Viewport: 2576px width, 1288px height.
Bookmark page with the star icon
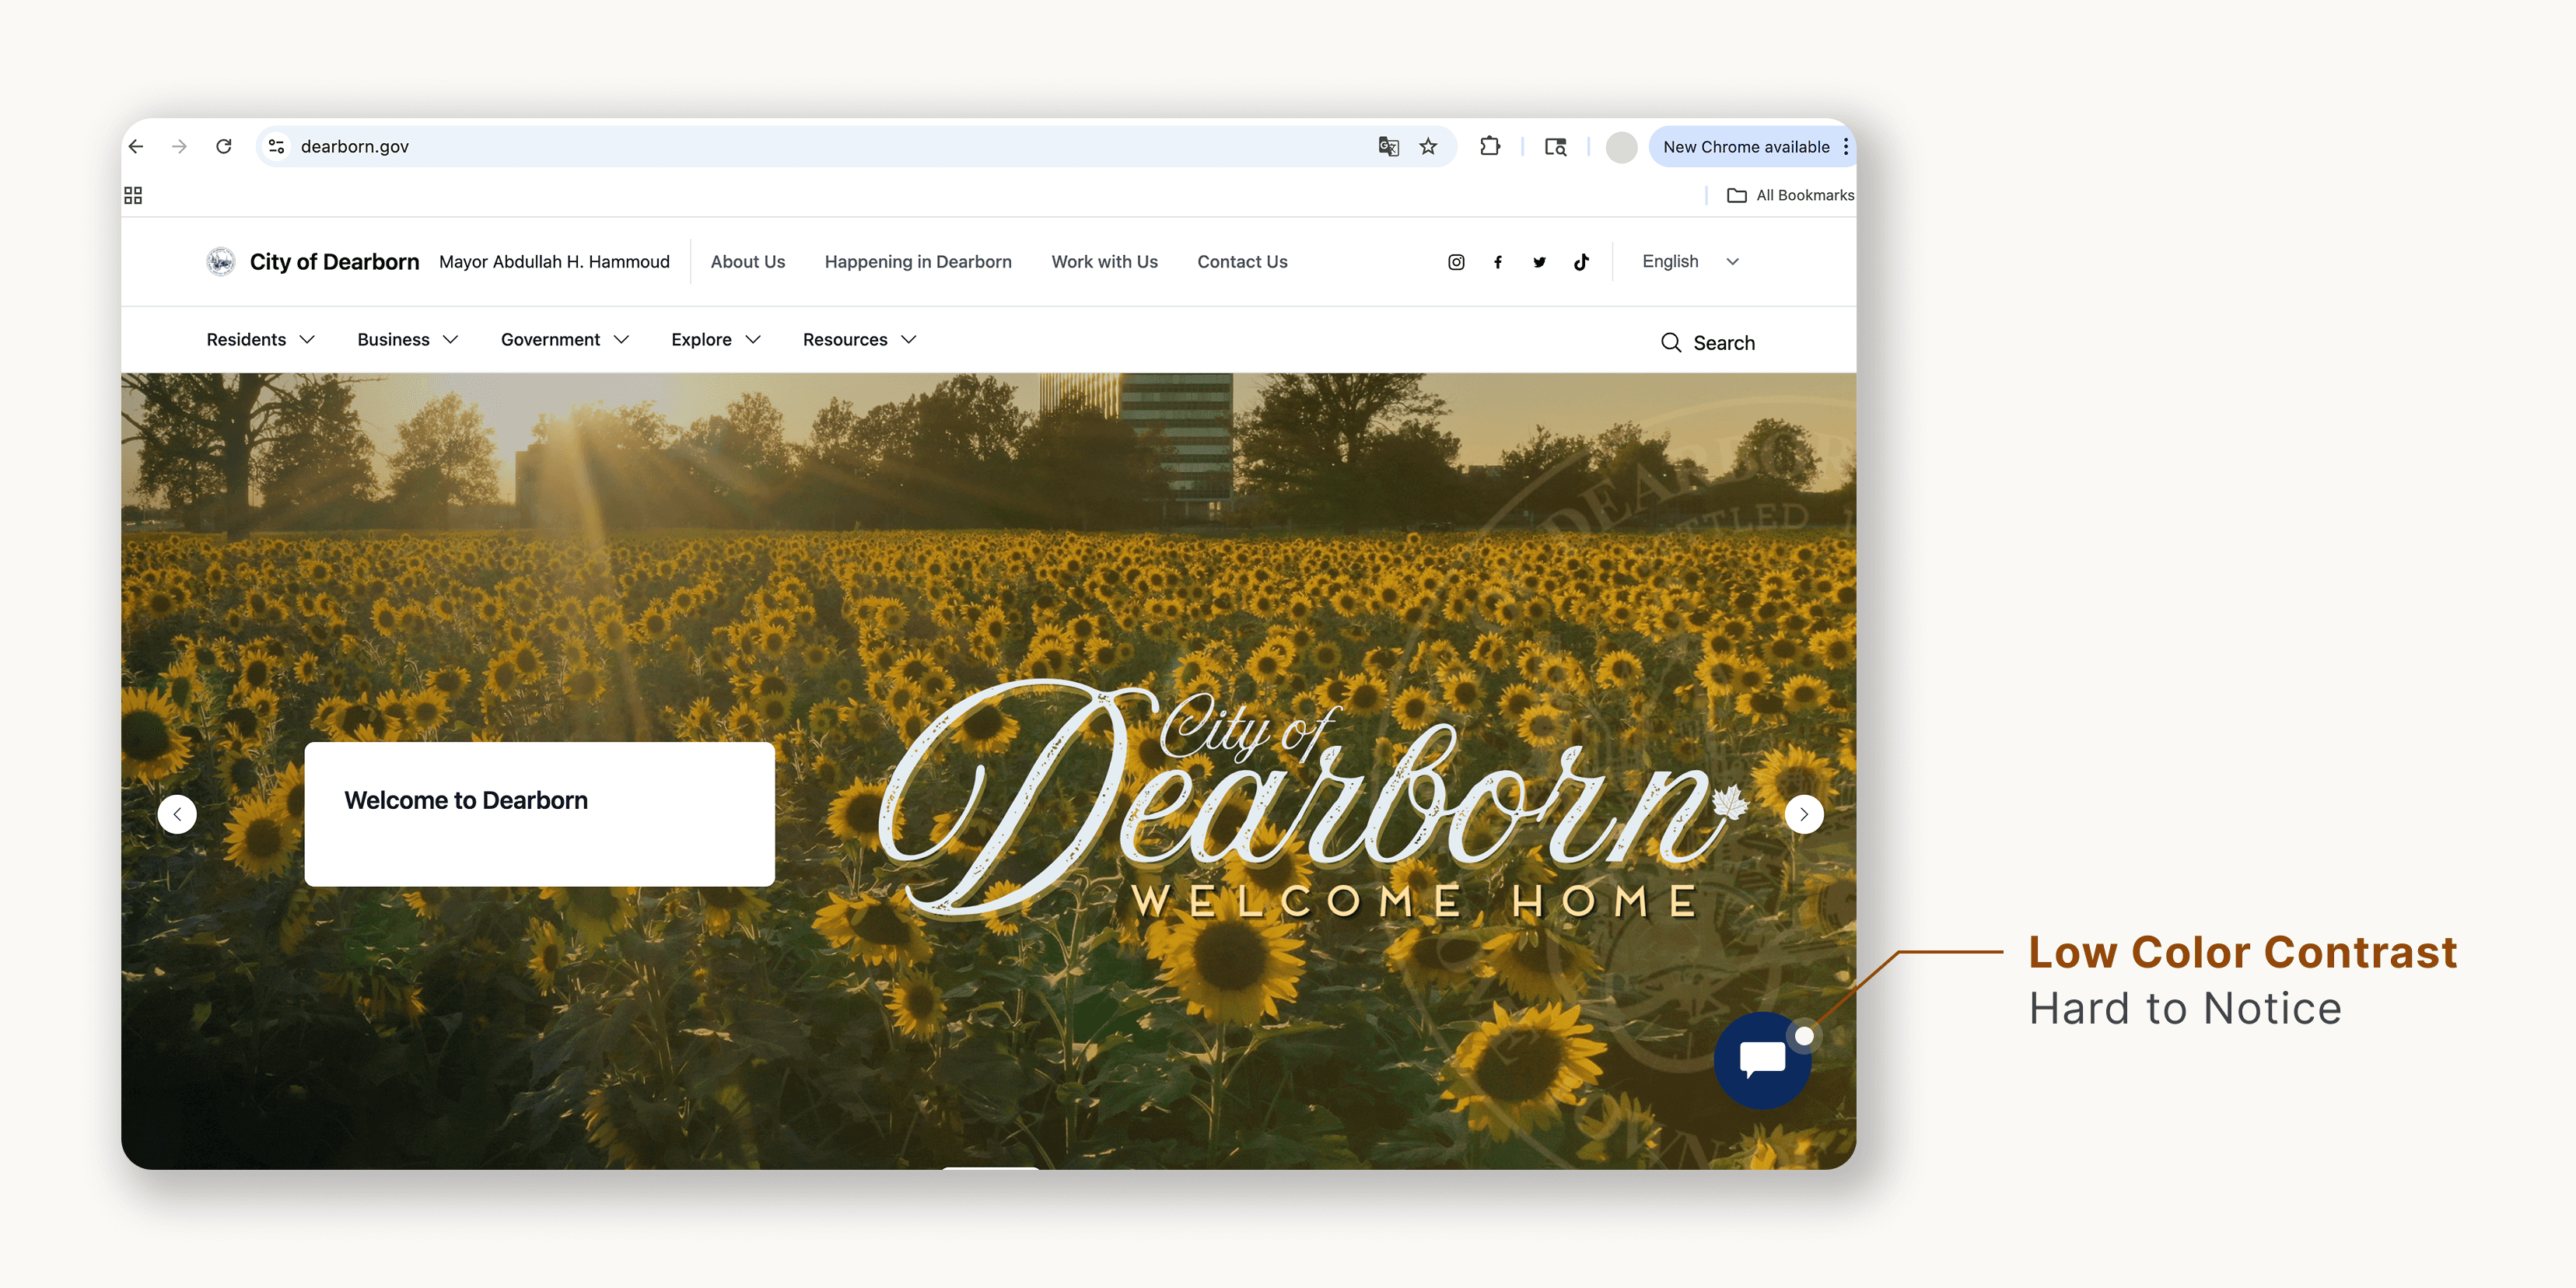tap(1428, 147)
